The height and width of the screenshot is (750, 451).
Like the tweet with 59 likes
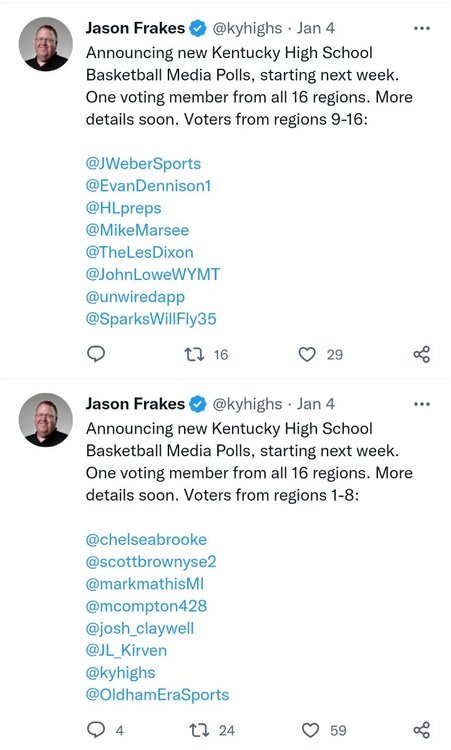pos(310,730)
